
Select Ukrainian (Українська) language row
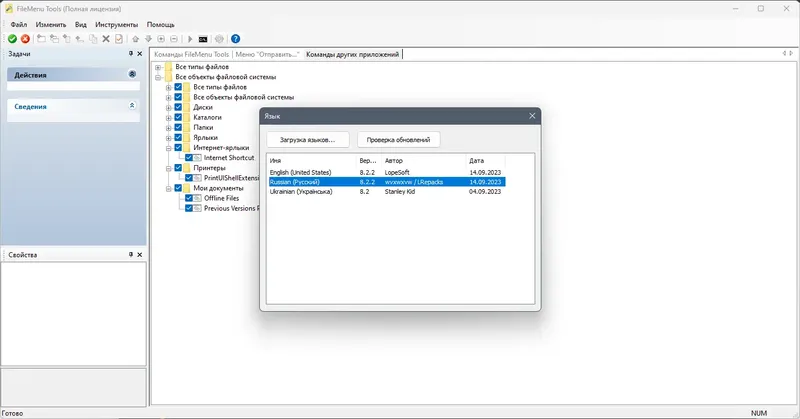point(387,191)
